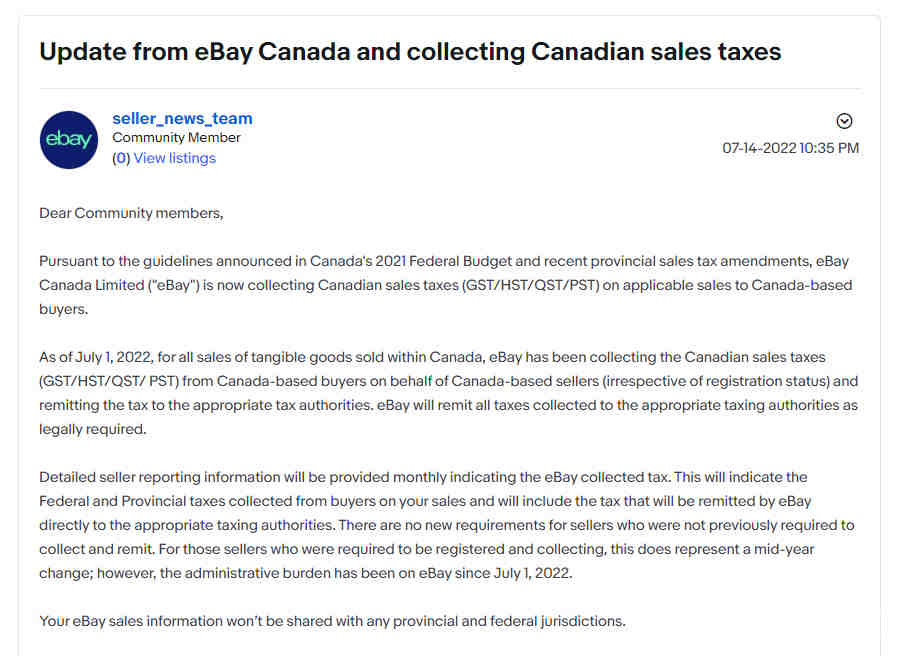908x656 pixels.
Task: Click the eBay logo avatar
Action: [x=69, y=140]
